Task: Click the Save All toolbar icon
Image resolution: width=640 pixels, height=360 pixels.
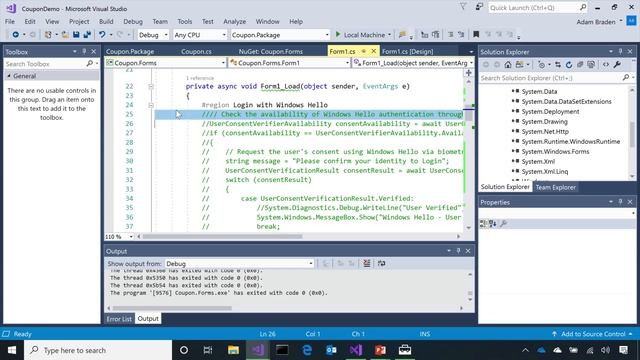Action: click(x=87, y=35)
